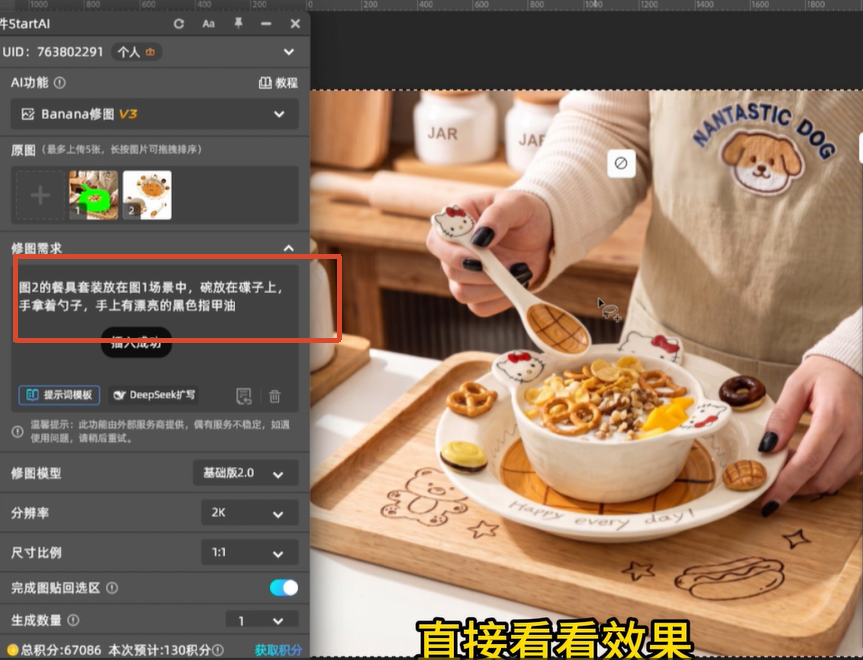Click the crown badge next to 个人
This screenshot has height=660, width=863.
coord(150,52)
